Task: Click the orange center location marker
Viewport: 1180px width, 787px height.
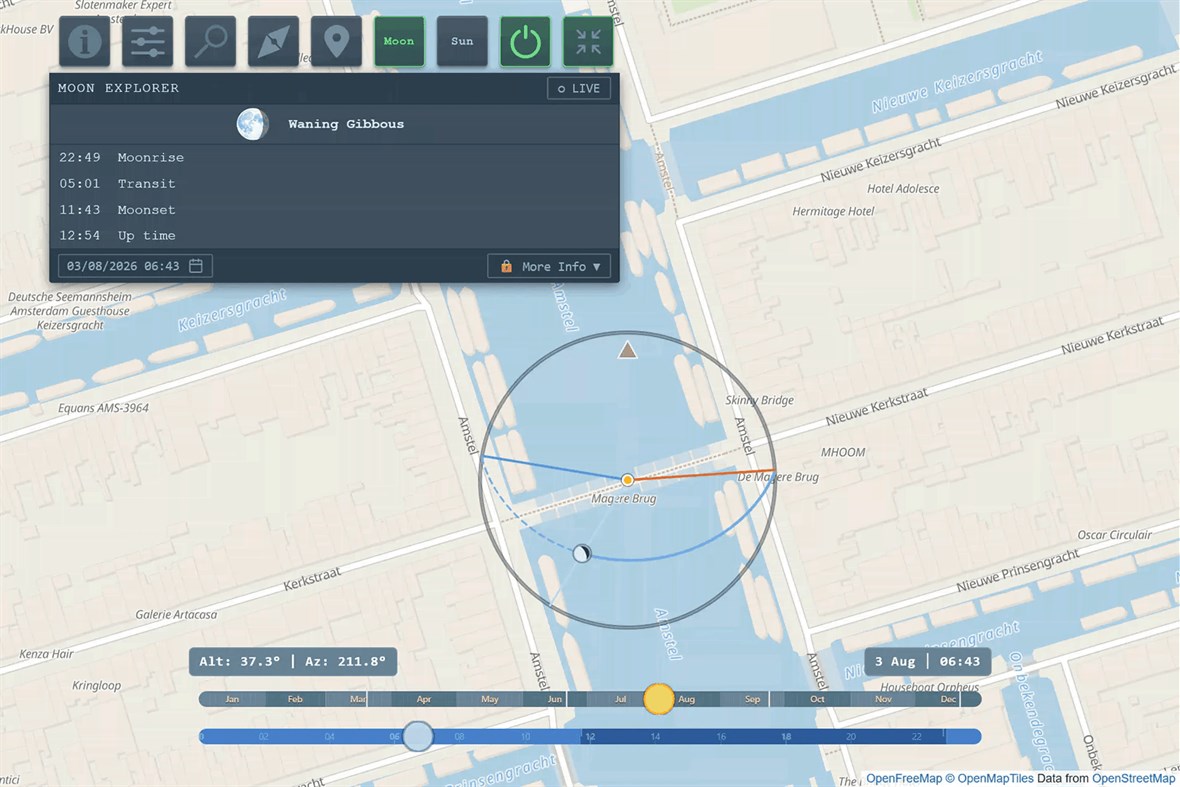Action: pos(628,479)
